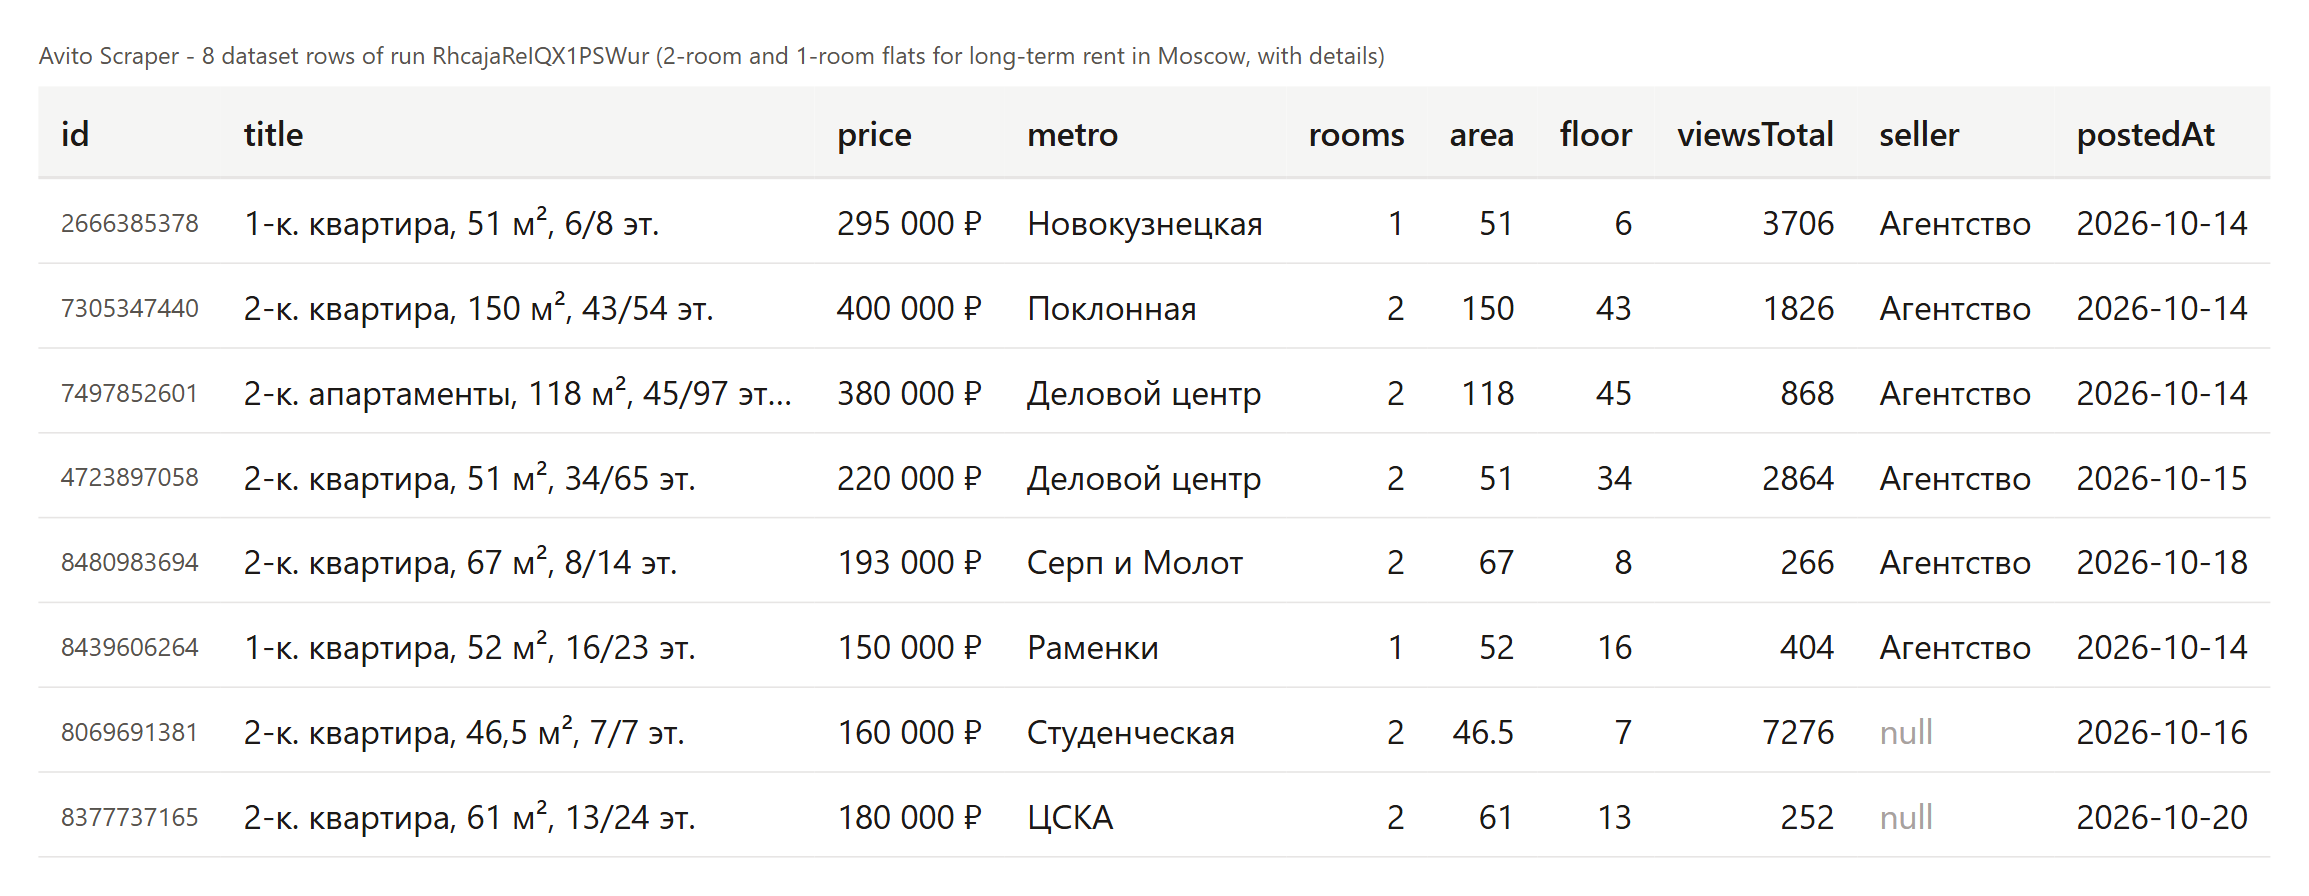Select the title of the Поклонная 150 м² flat
The image size is (2309, 896).
tap(478, 308)
